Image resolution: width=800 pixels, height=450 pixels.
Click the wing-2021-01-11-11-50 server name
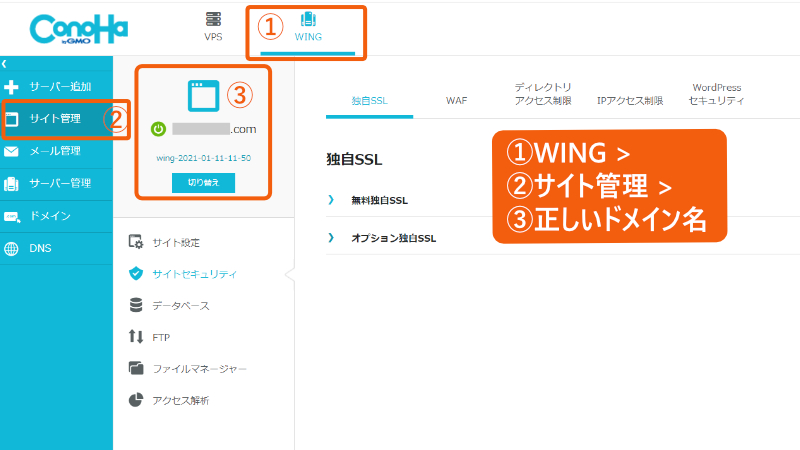[204, 158]
